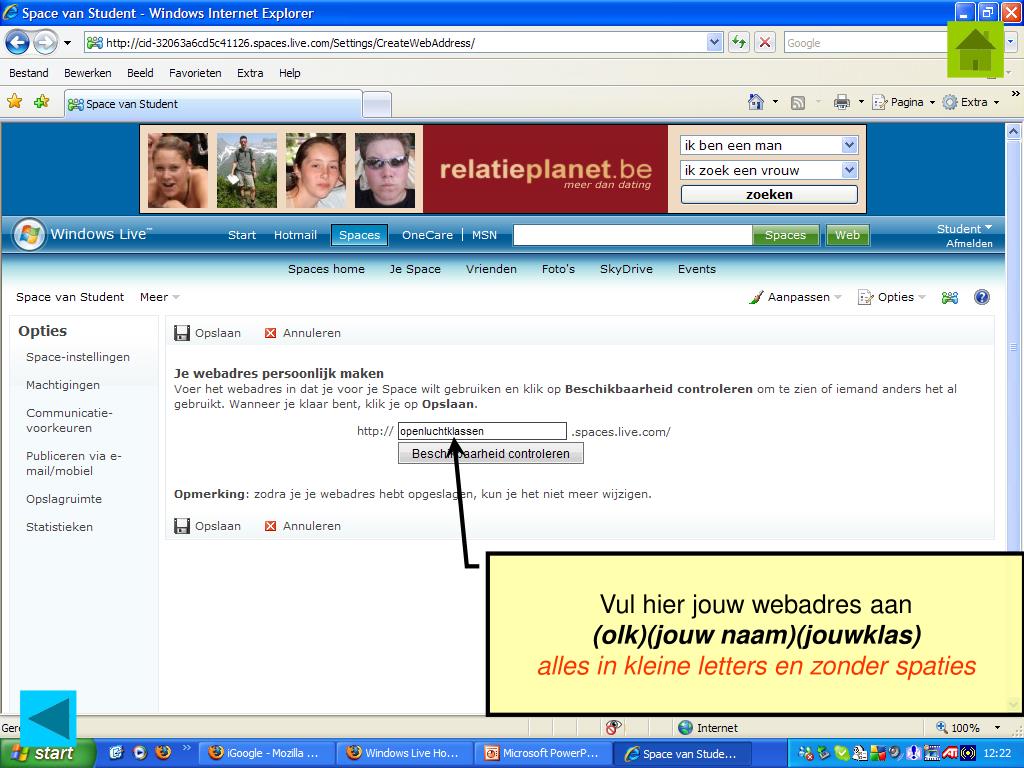Click the quick launch Internet Explorer icon
Screen dimensions: 1024x768
click(x=116, y=752)
